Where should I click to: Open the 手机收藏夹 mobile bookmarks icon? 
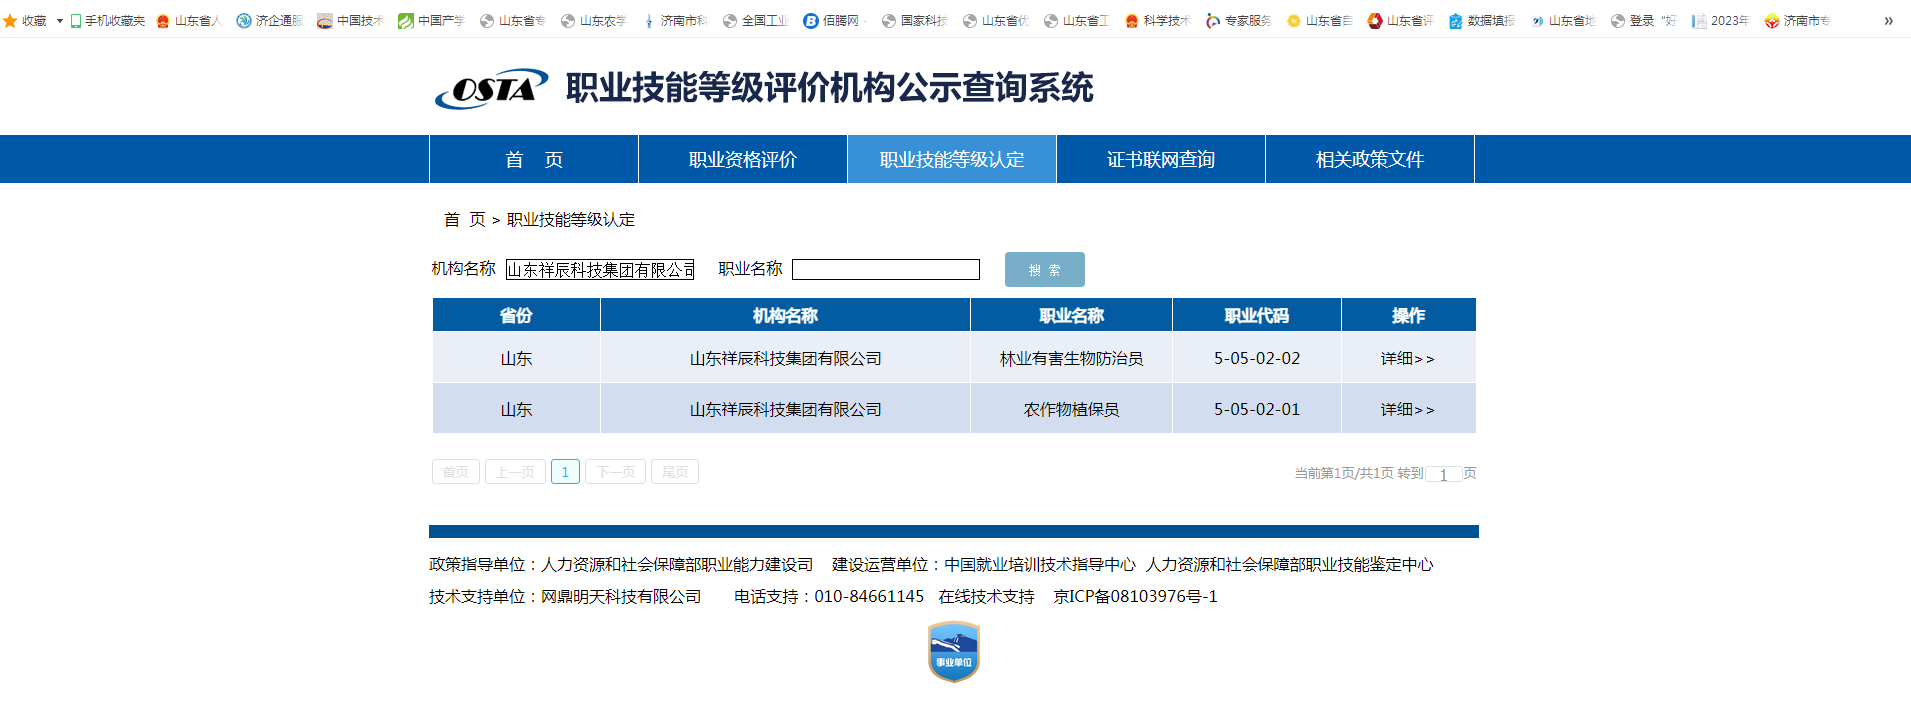76,20
